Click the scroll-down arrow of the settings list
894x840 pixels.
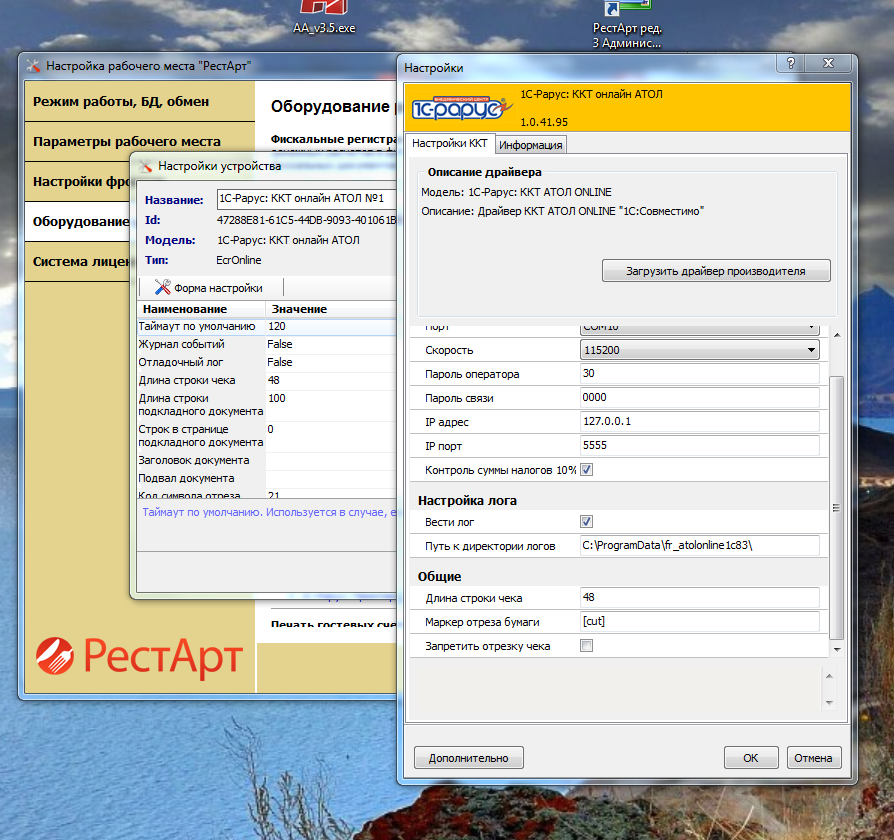837,649
